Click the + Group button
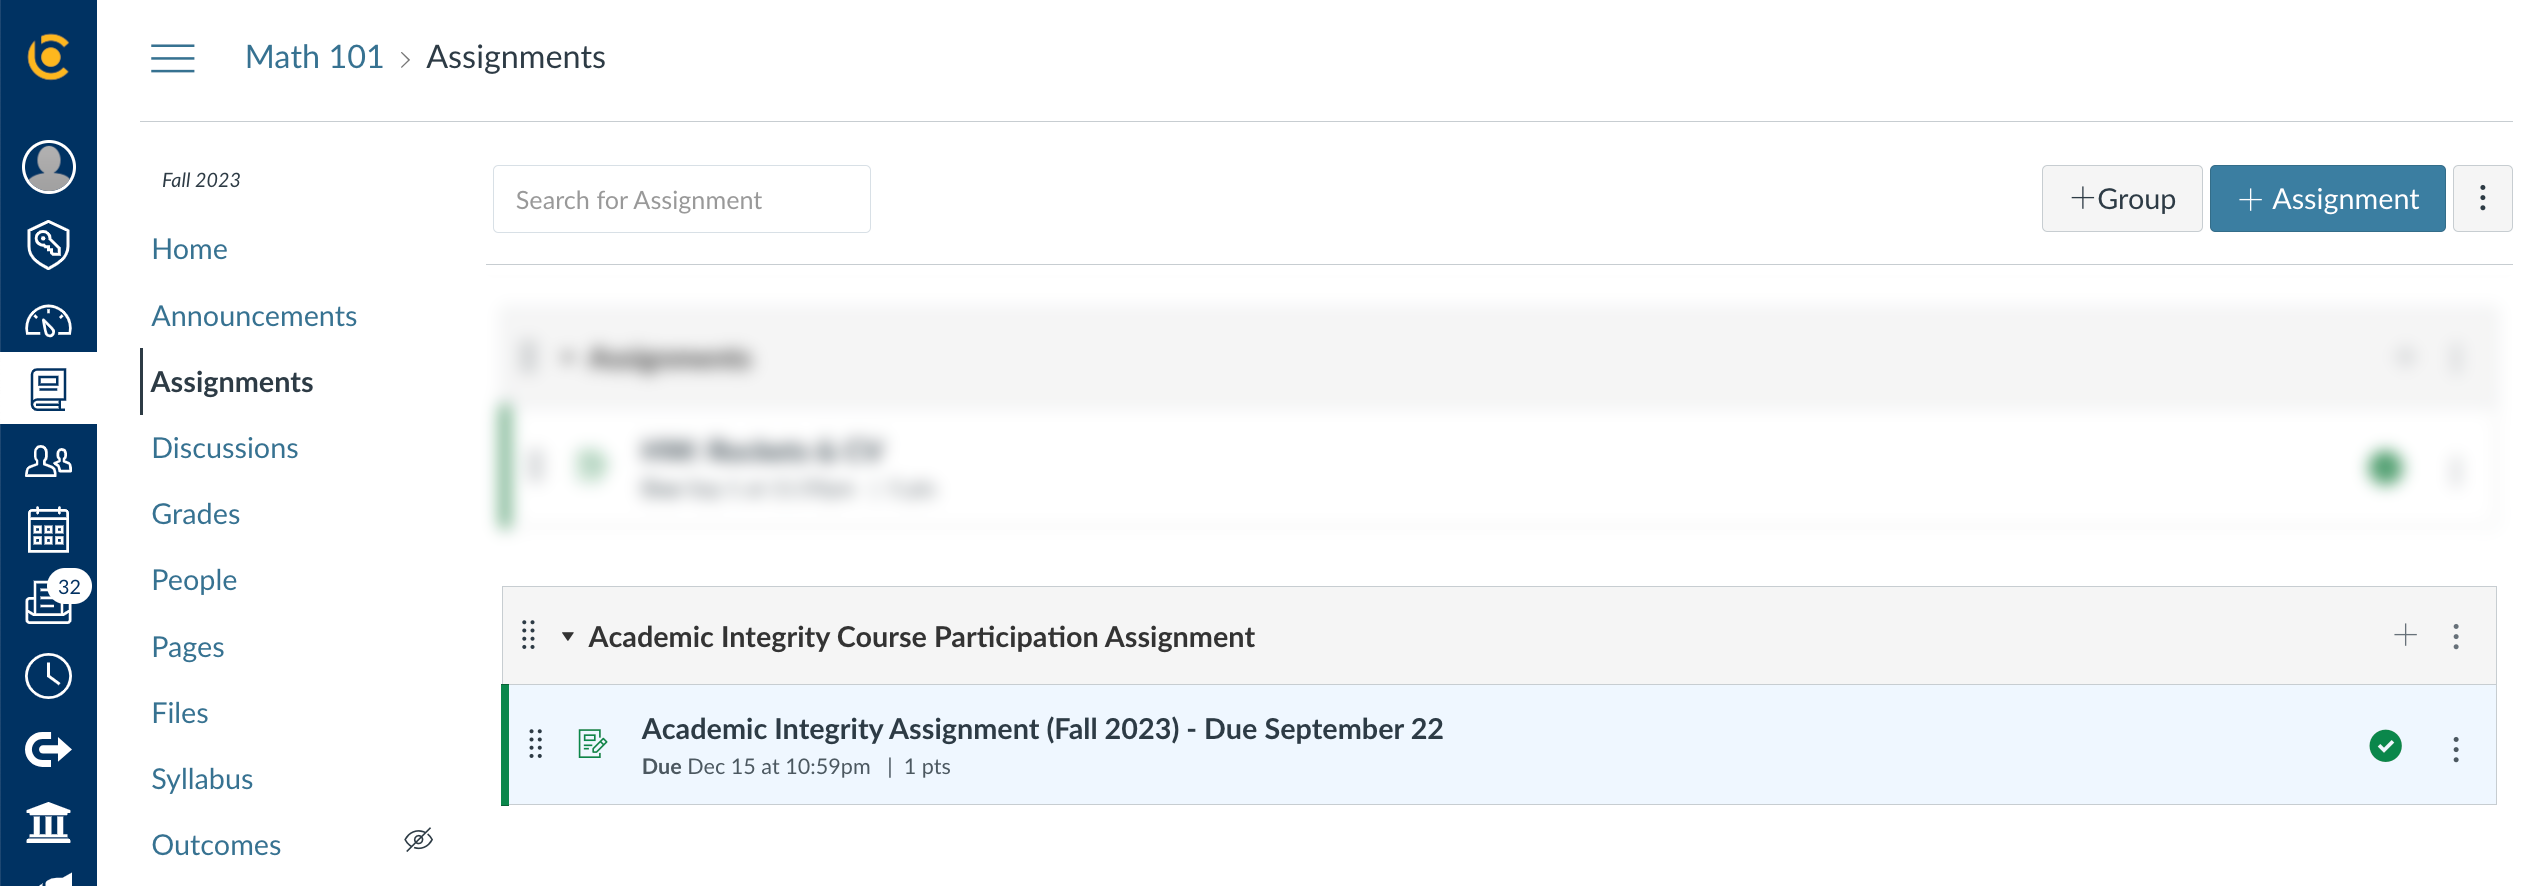 tap(2122, 198)
